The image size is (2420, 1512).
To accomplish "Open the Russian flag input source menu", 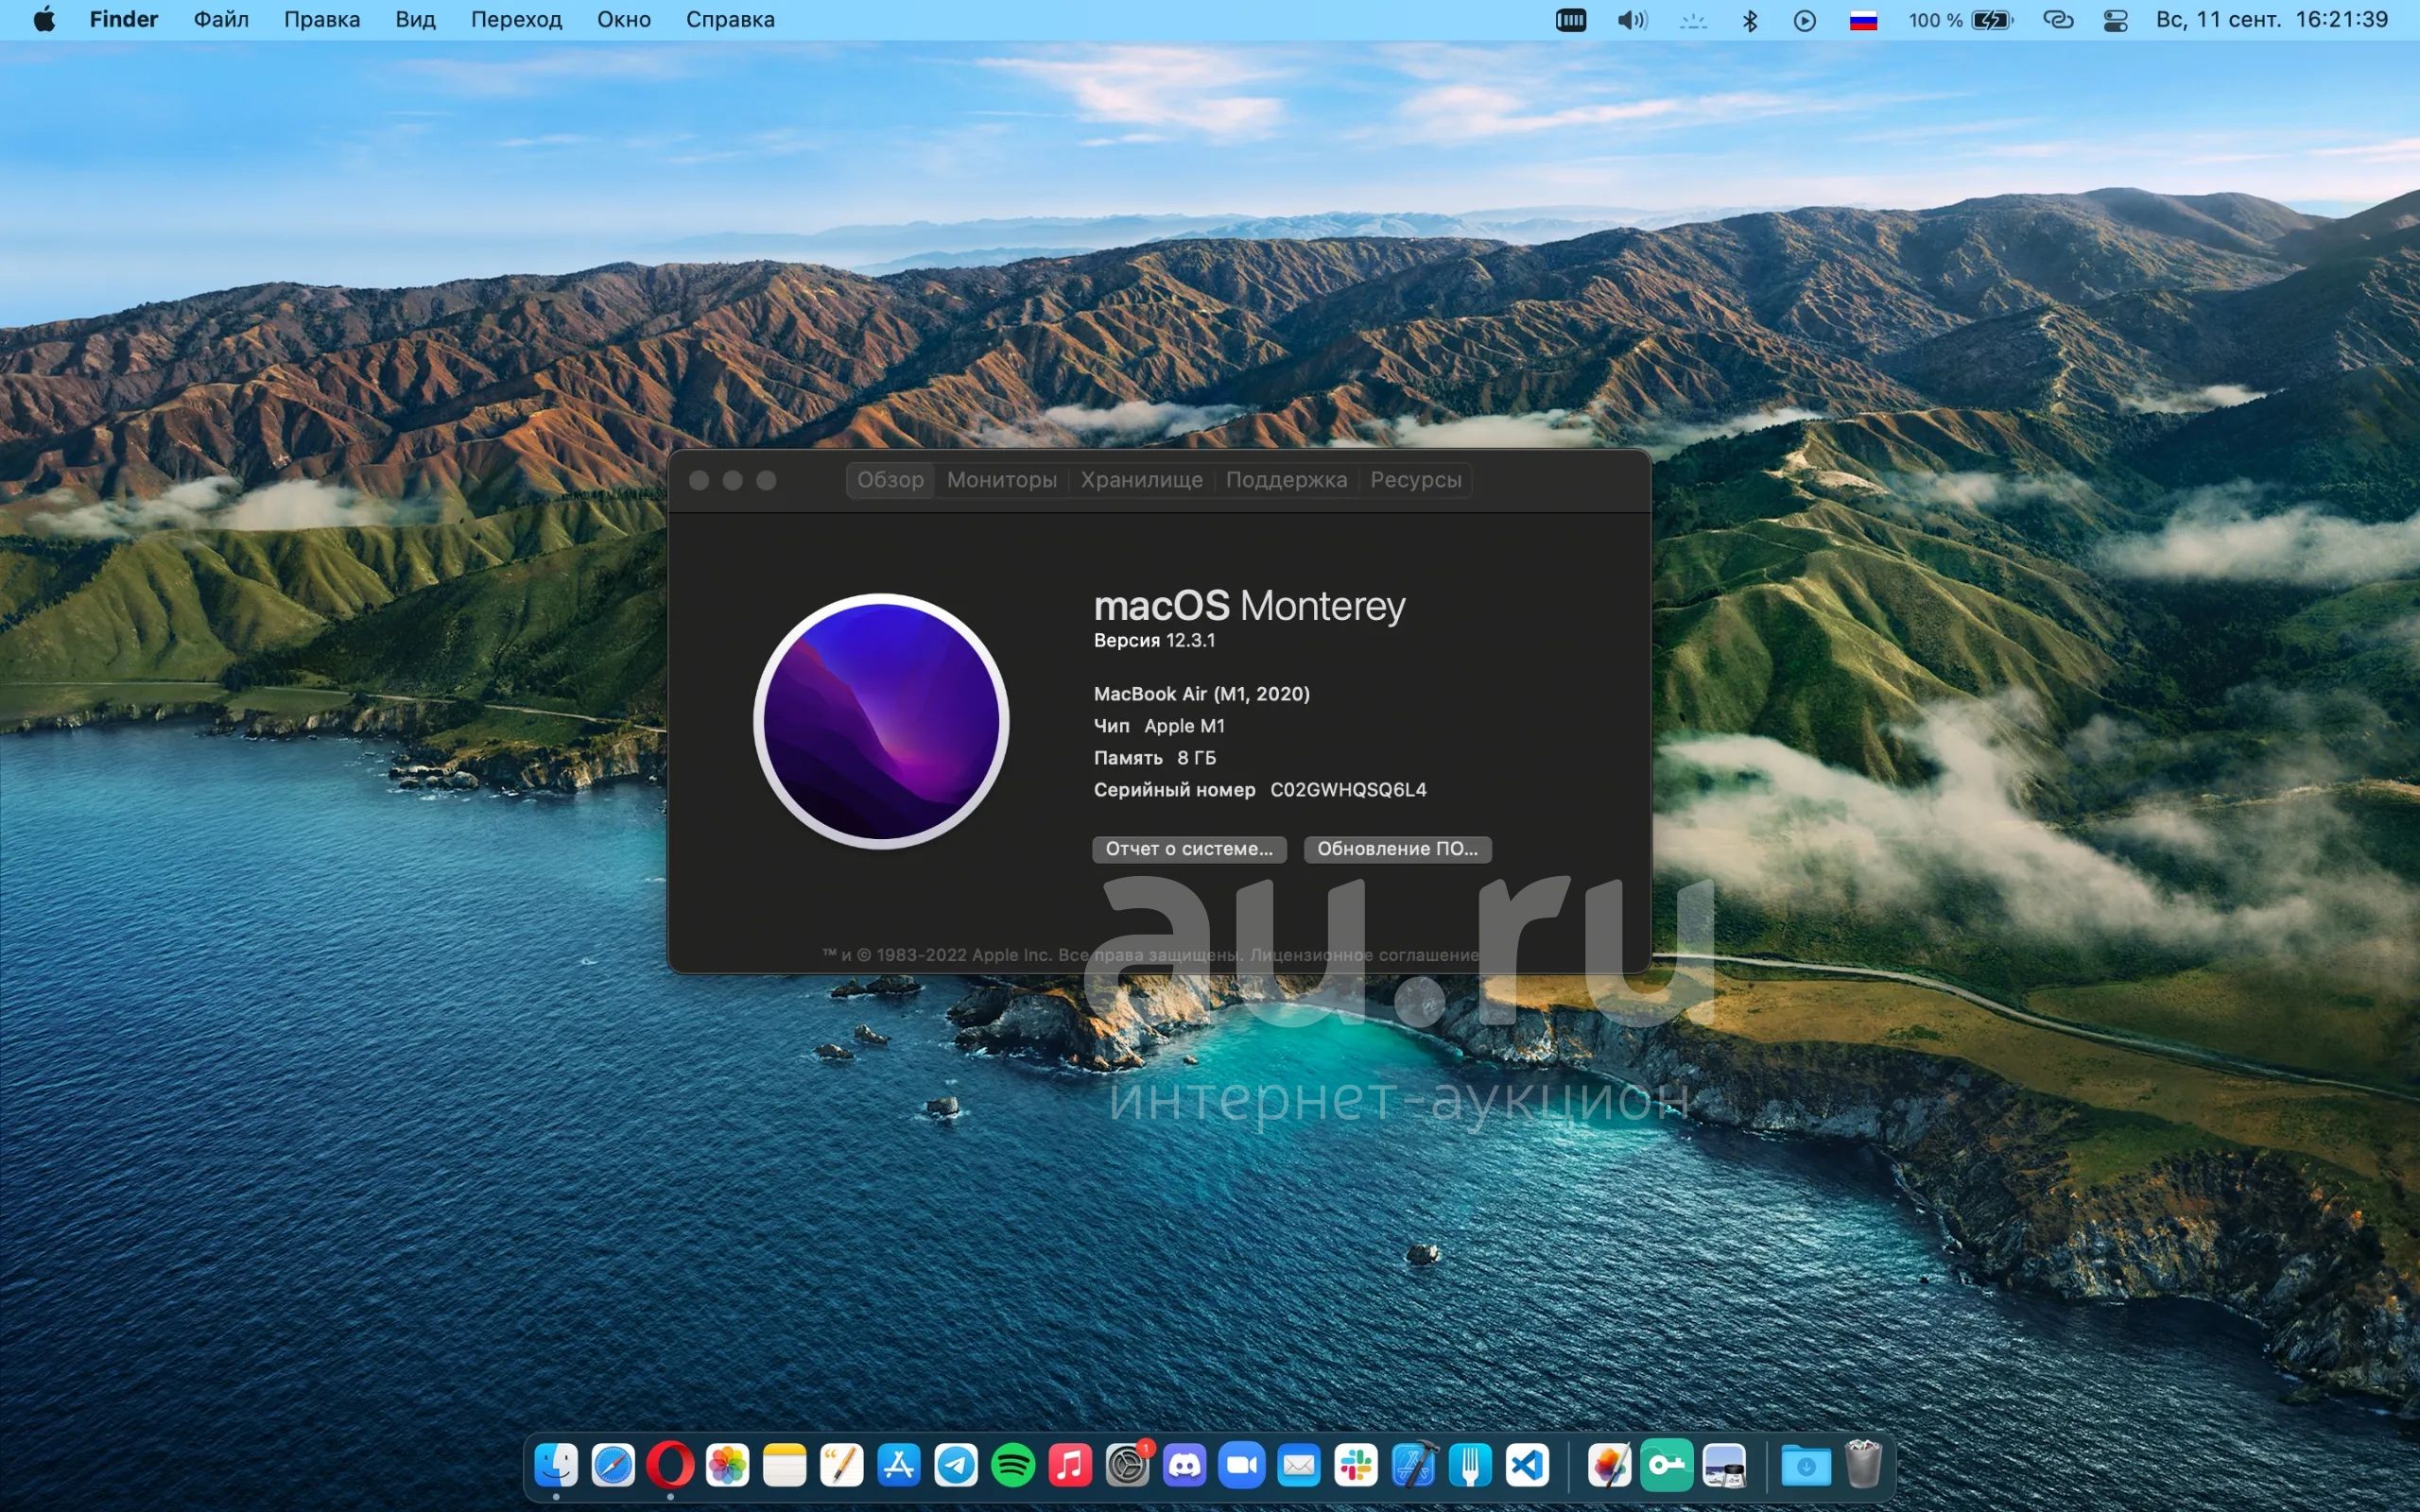I will [1863, 20].
